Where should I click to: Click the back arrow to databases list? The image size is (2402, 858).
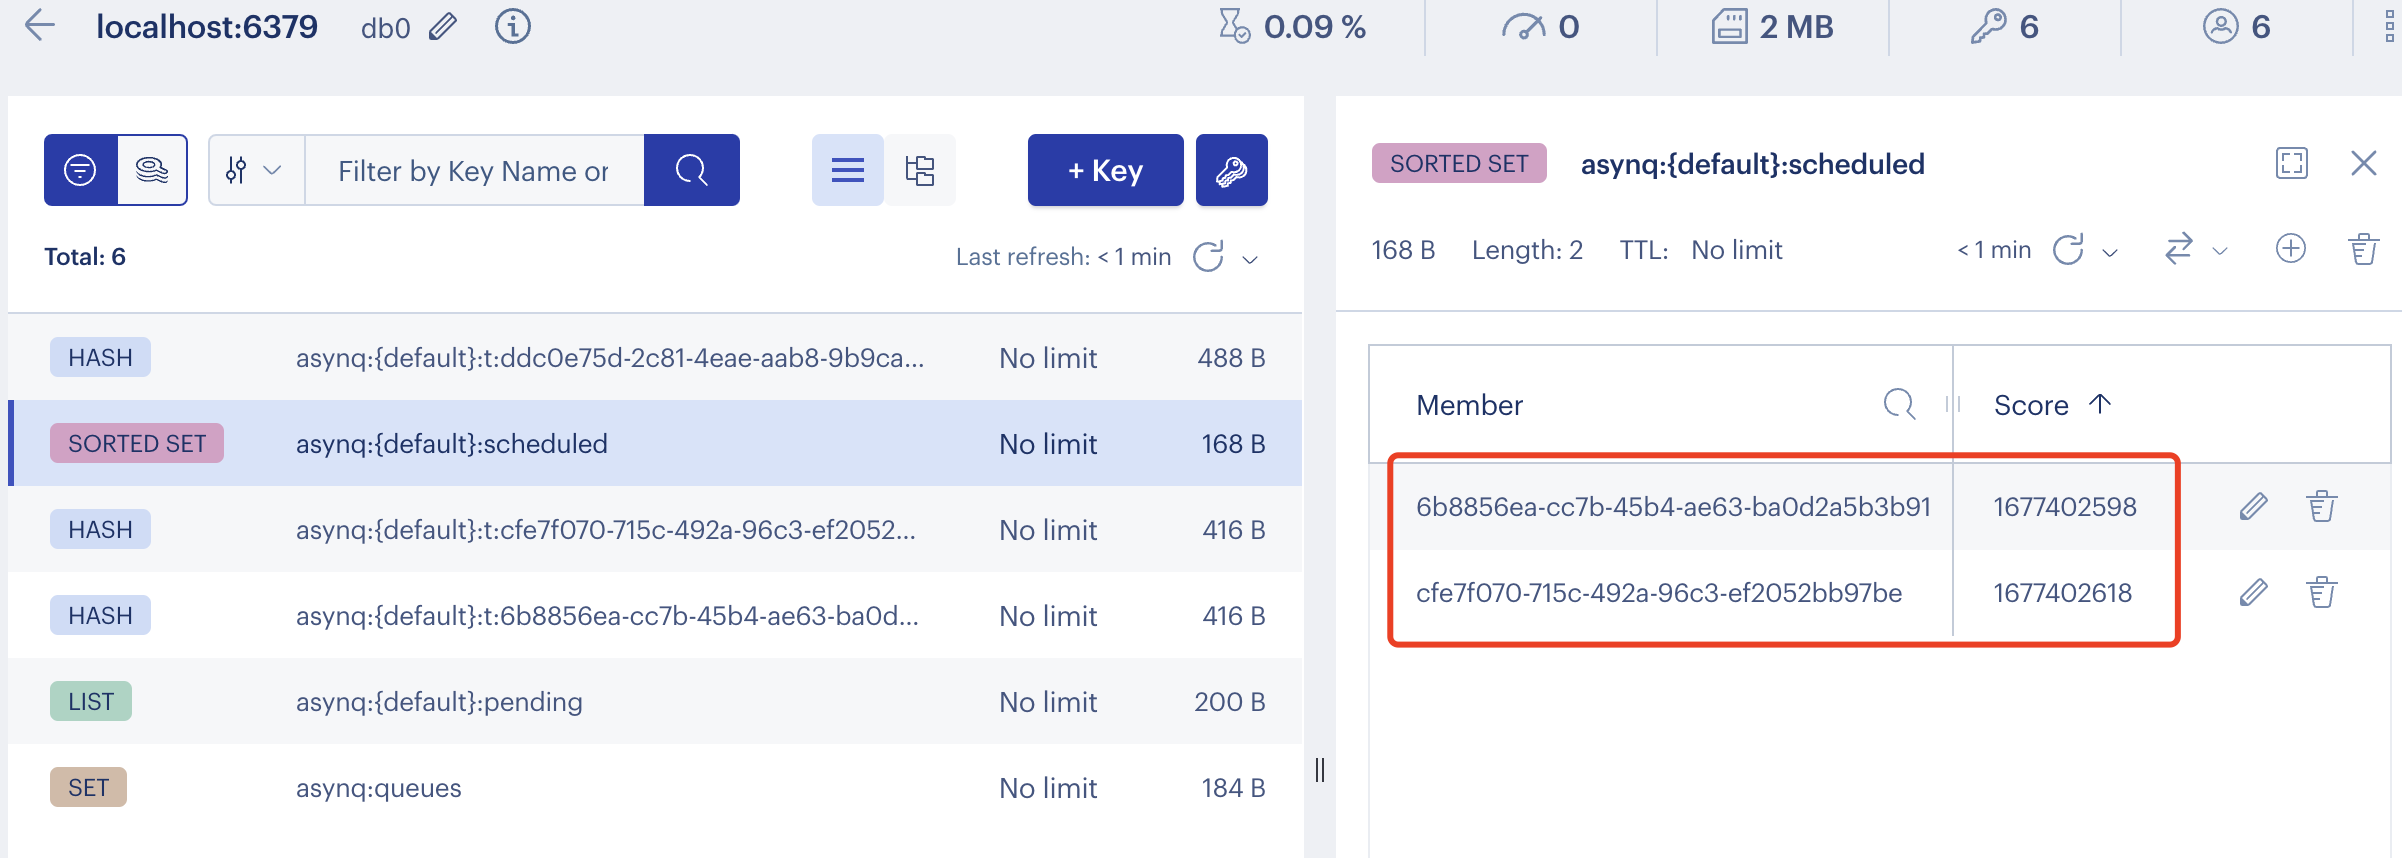pyautogui.click(x=40, y=26)
